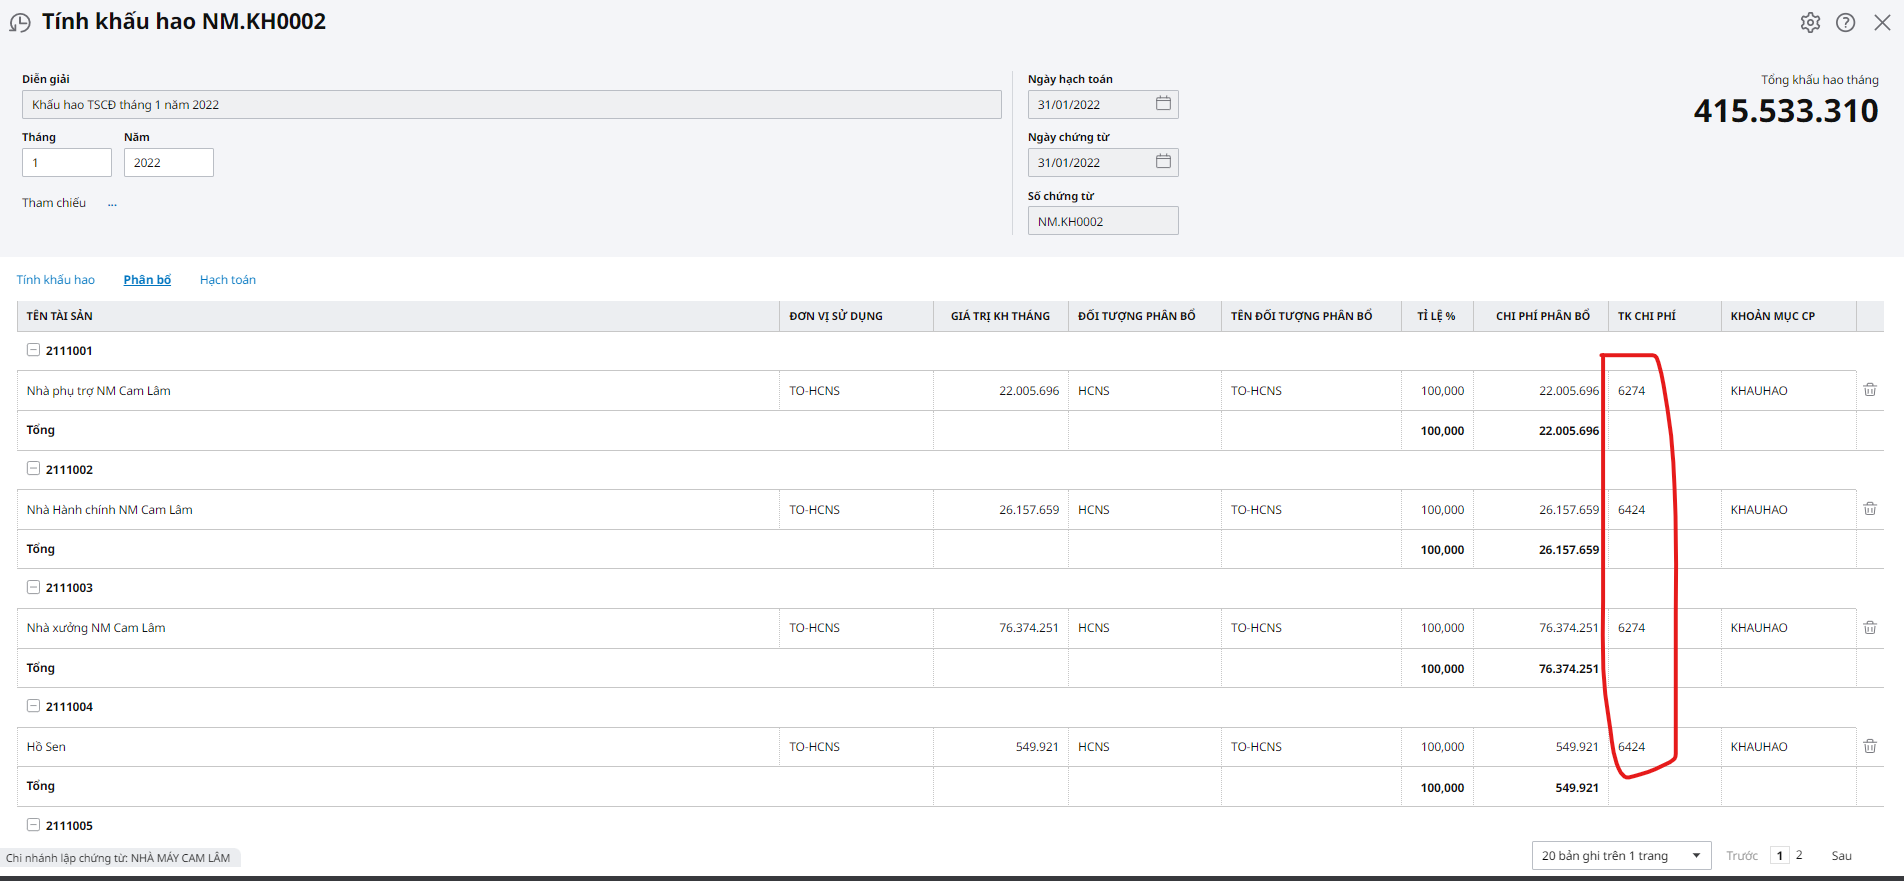Go to page 2
The image size is (1904, 881).
click(x=1799, y=855)
